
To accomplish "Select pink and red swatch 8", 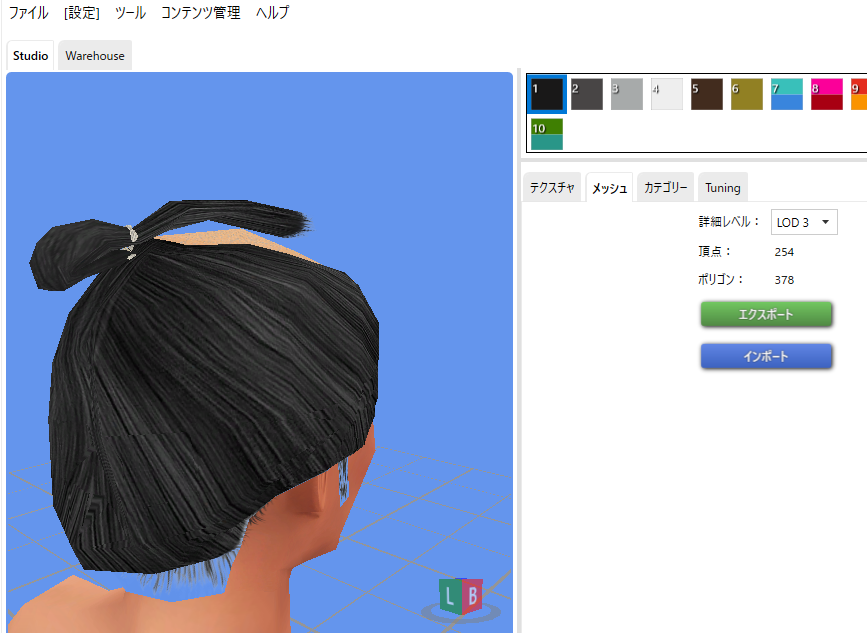I will point(827,94).
